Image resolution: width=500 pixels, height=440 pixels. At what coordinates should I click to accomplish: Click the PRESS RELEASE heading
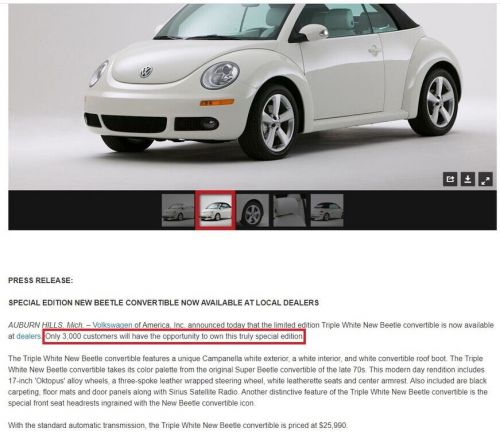(40, 280)
